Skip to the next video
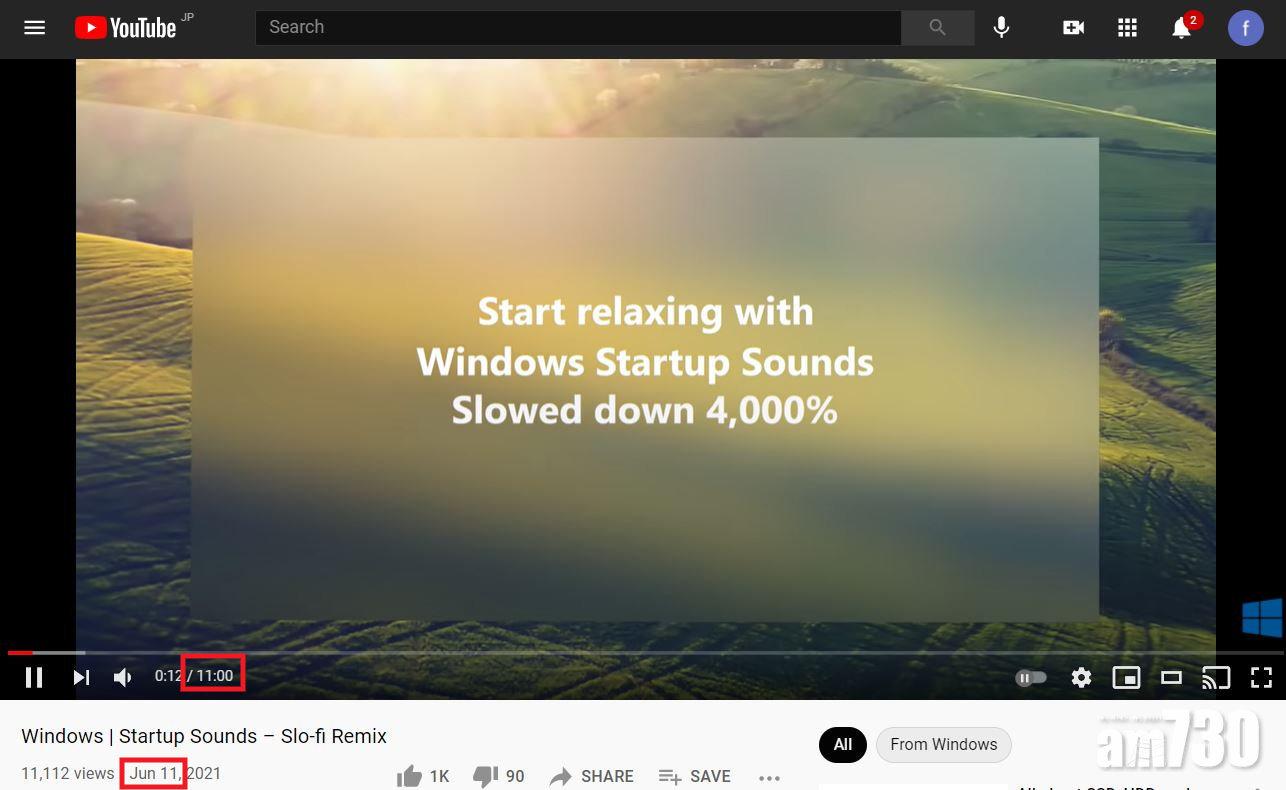The height and width of the screenshot is (790, 1286). pos(82,678)
